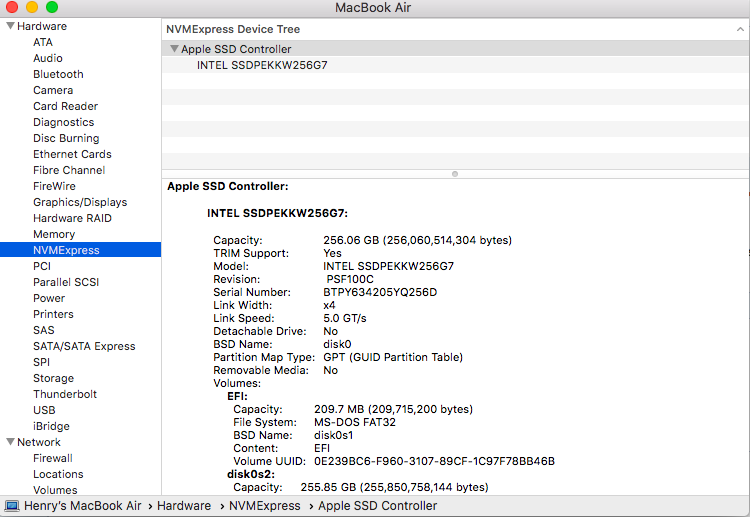Click the NVMExpress Device Tree sort chevron
Screen dimensions: 750x517
(x=740, y=29)
